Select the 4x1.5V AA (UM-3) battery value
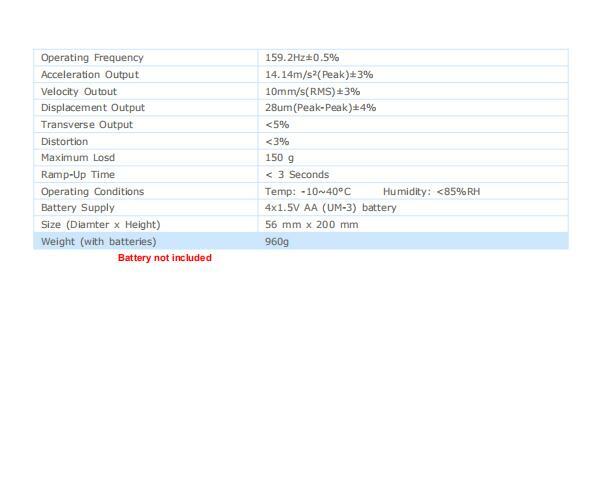The image size is (600, 479). 330,208
